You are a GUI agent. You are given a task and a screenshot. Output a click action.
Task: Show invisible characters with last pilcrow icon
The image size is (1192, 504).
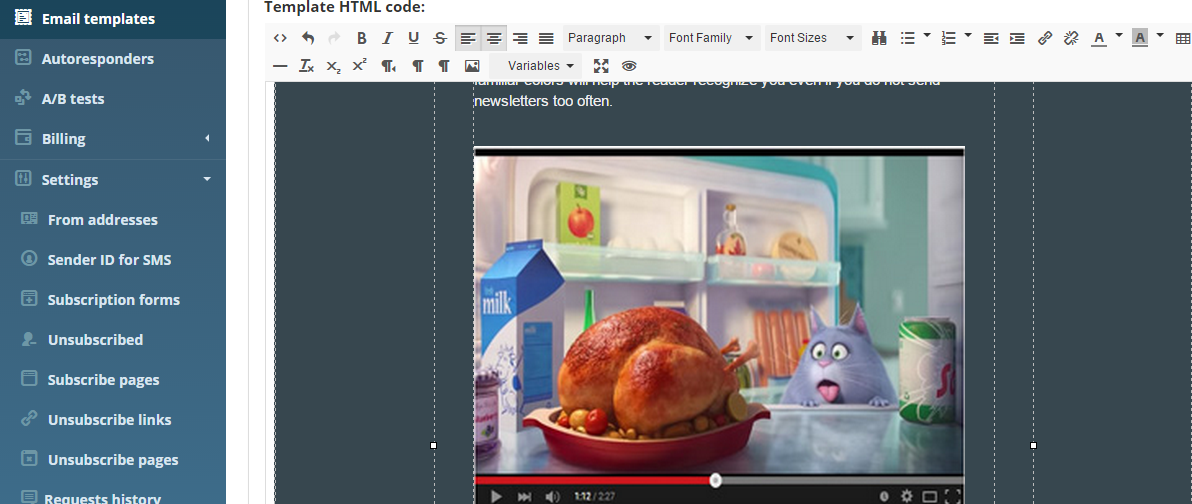click(x=444, y=66)
